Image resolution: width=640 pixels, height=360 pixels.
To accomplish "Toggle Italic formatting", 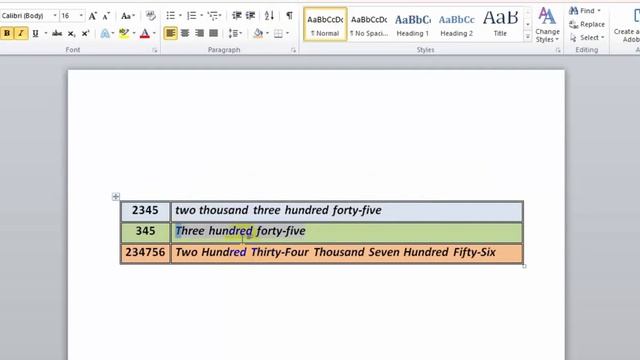I will coord(21,33).
